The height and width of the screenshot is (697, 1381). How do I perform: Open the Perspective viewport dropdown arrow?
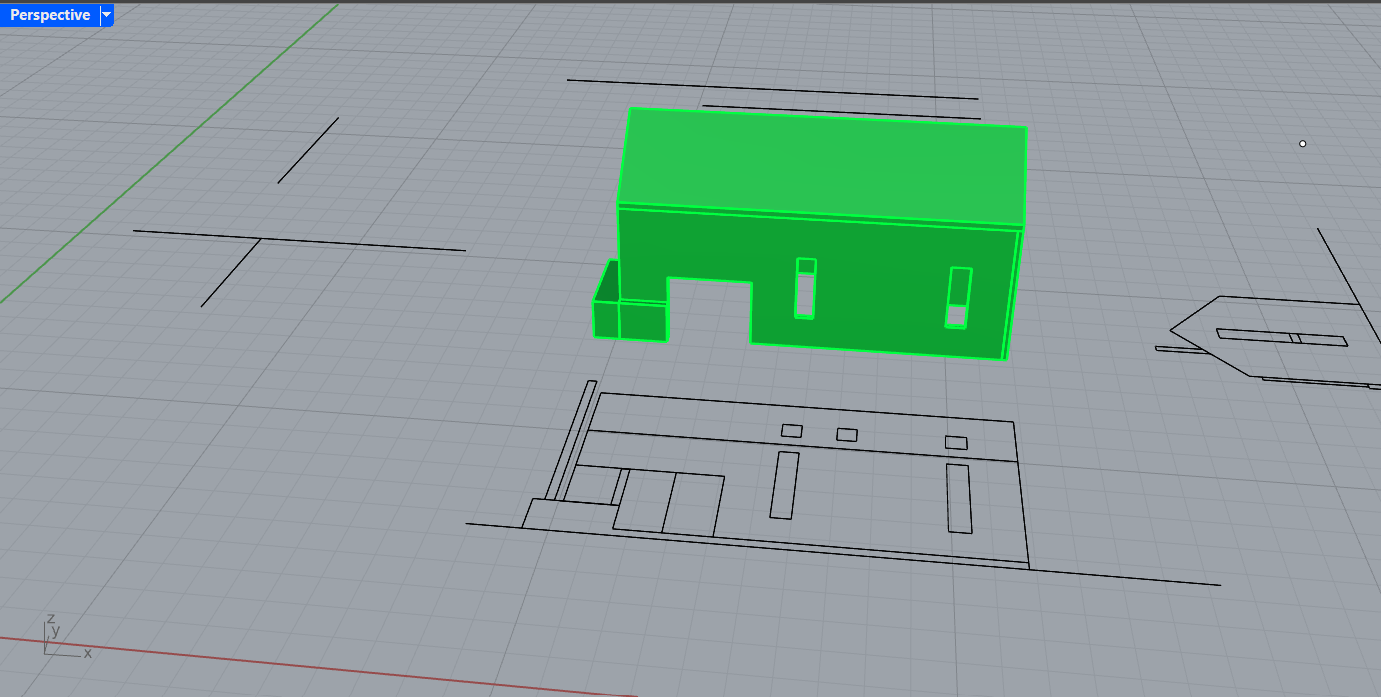(x=106, y=15)
